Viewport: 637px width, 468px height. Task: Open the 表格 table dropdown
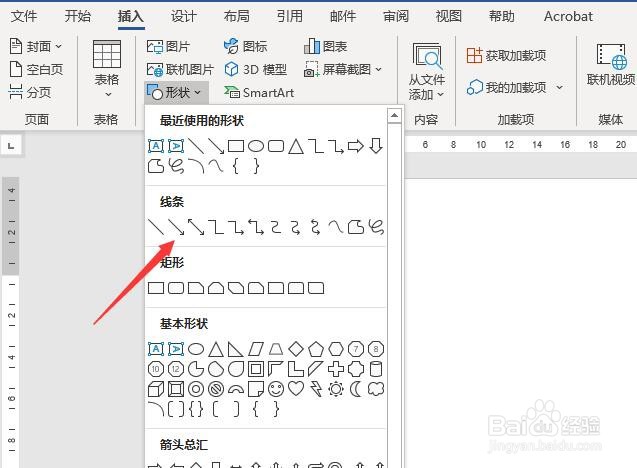107,69
